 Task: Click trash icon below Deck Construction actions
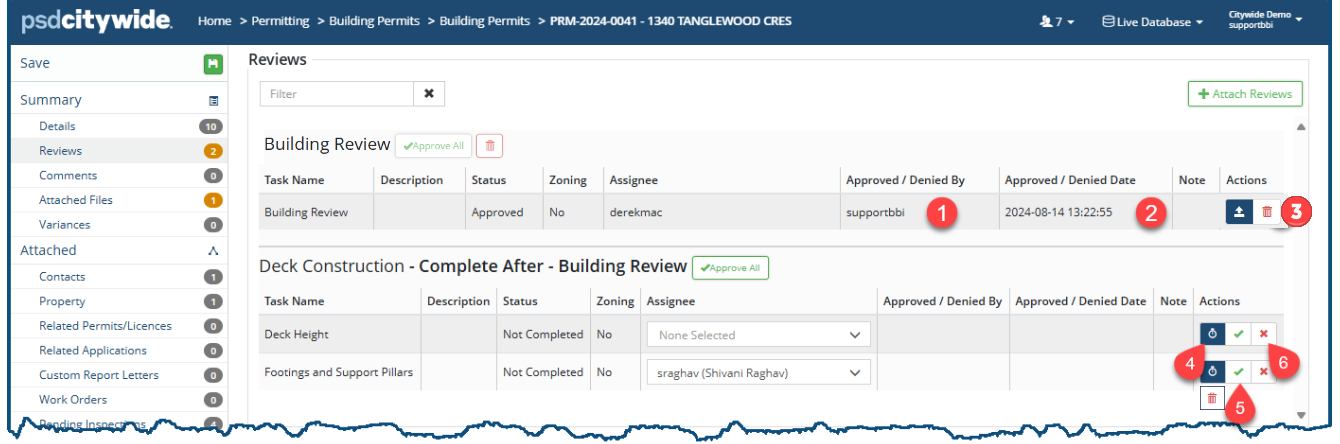pyautogui.click(x=1212, y=398)
